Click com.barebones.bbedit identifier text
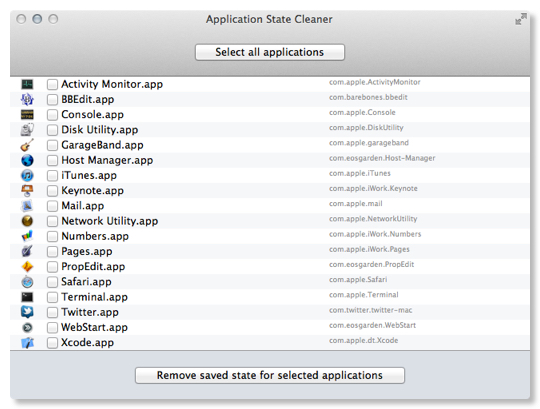540x409 pixels. (x=368, y=97)
